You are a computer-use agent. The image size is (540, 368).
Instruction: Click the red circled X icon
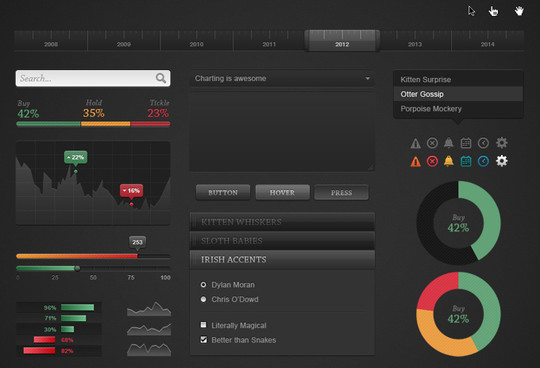(432, 161)
